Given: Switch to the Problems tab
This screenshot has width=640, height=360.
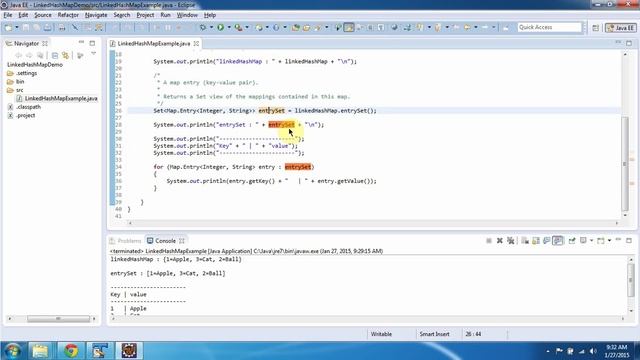Looking at the screenshot, I should (125, 241).
